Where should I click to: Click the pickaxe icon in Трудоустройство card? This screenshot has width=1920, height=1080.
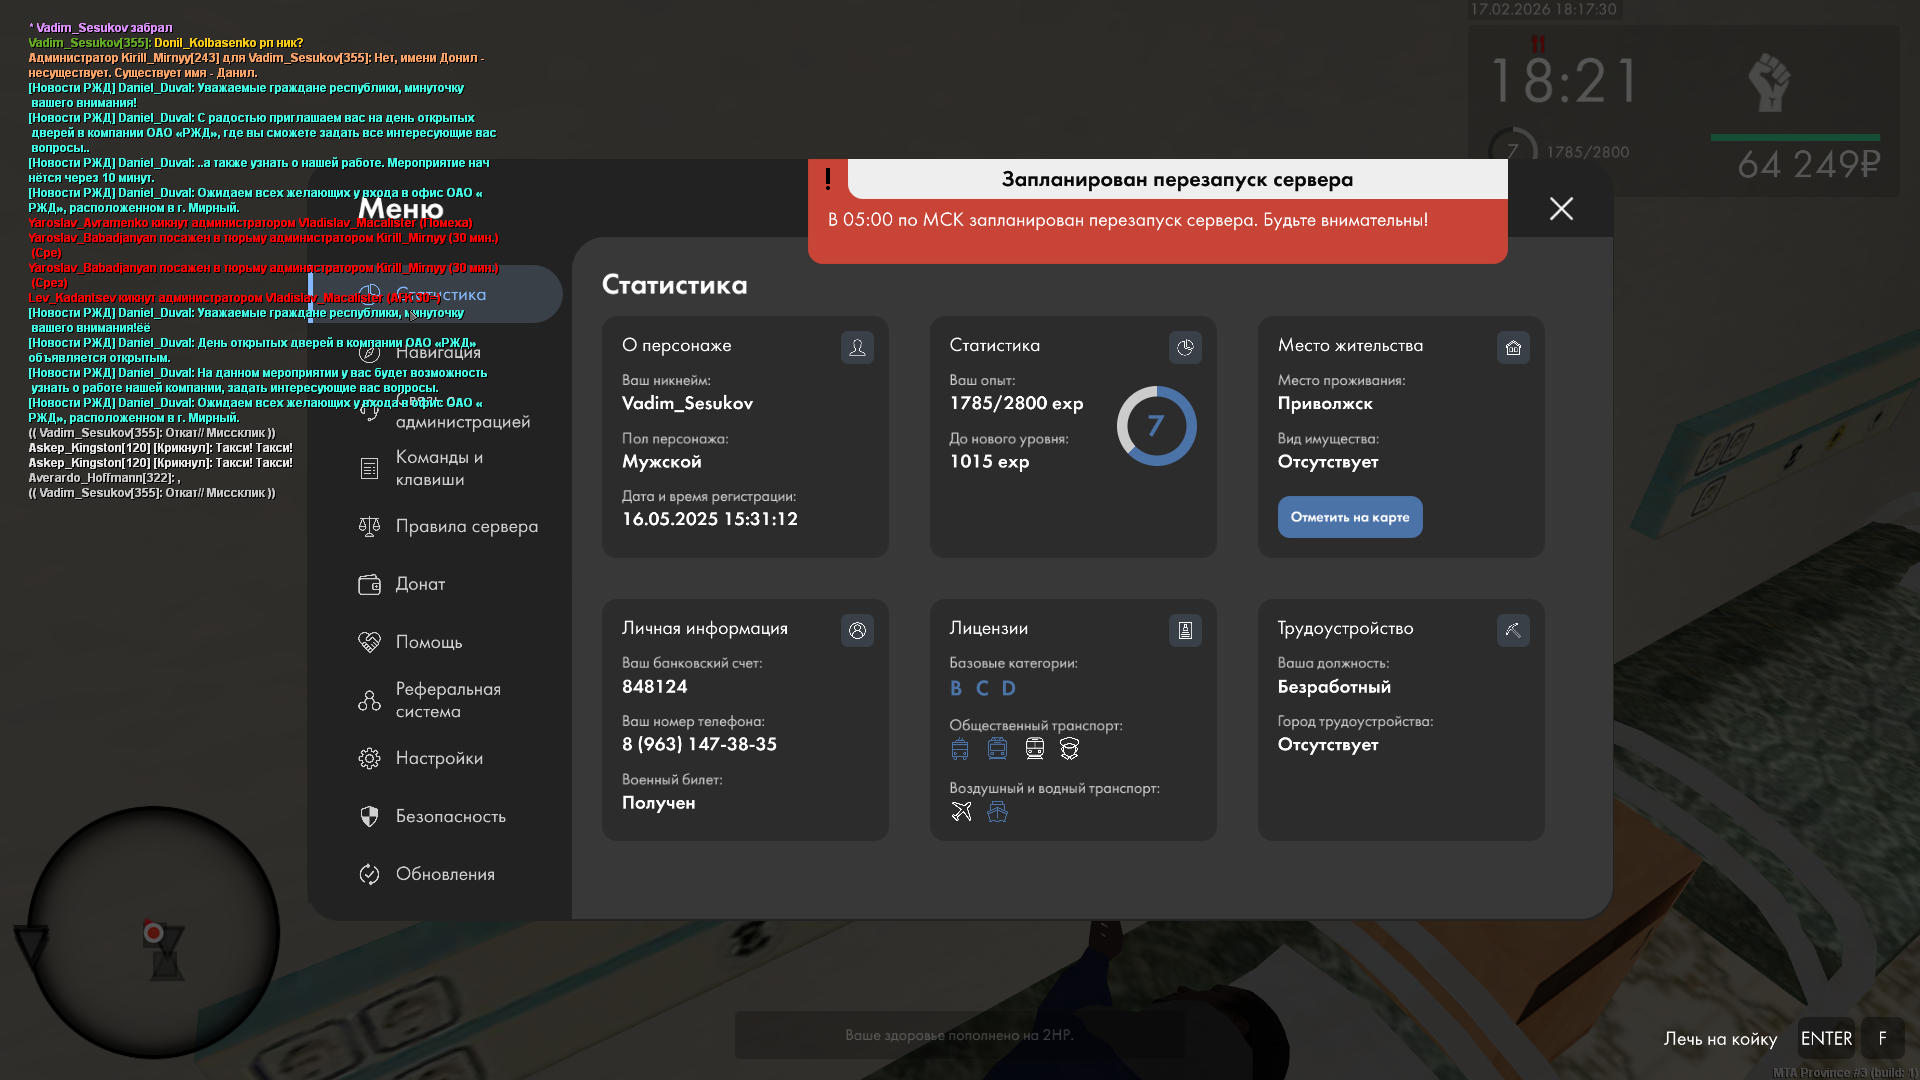1513,630
